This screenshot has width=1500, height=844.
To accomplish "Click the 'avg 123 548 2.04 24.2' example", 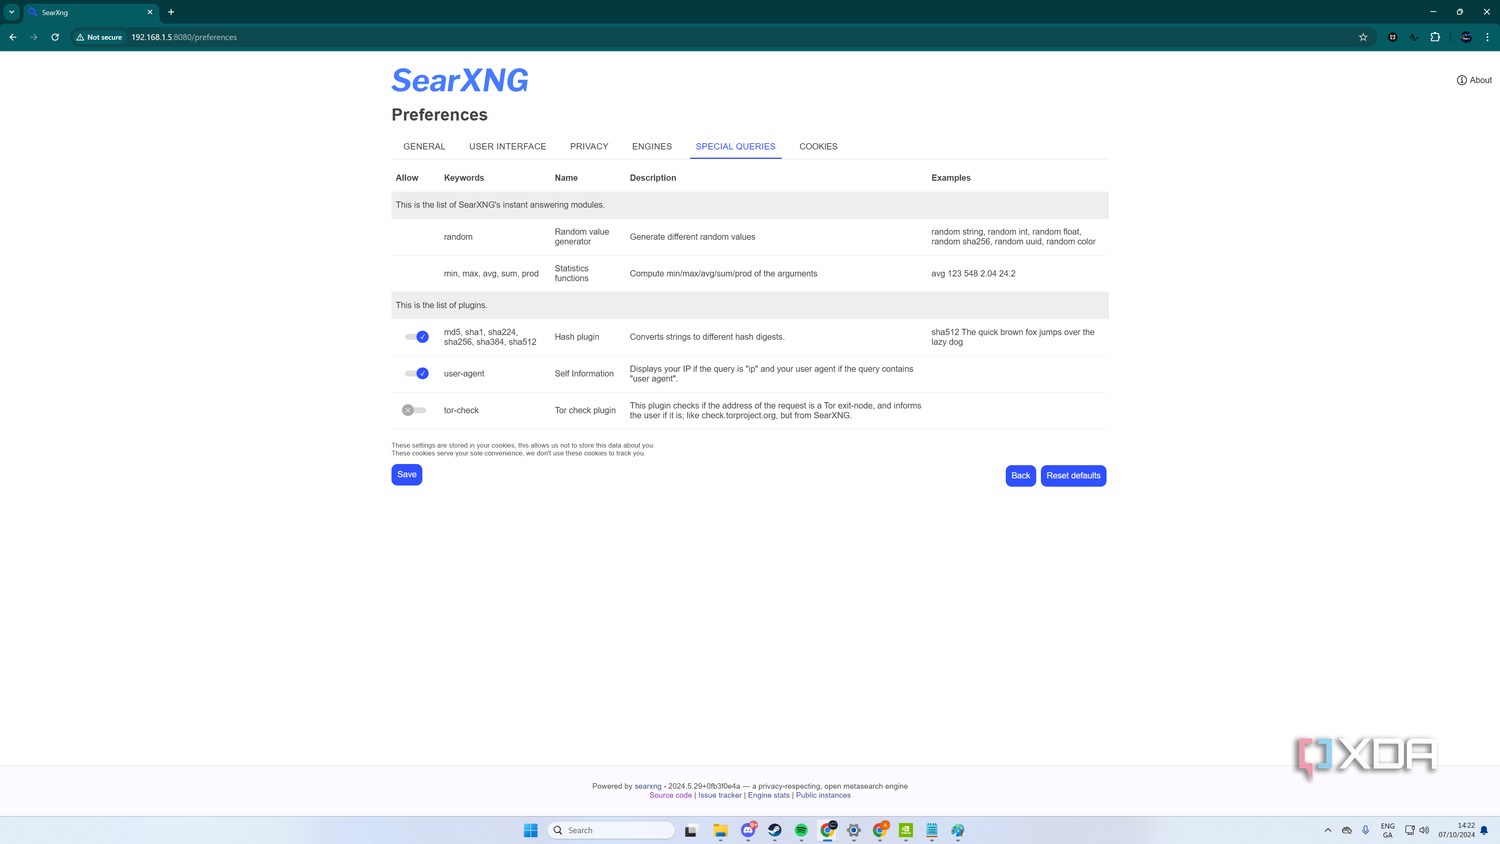I will 973,273.
